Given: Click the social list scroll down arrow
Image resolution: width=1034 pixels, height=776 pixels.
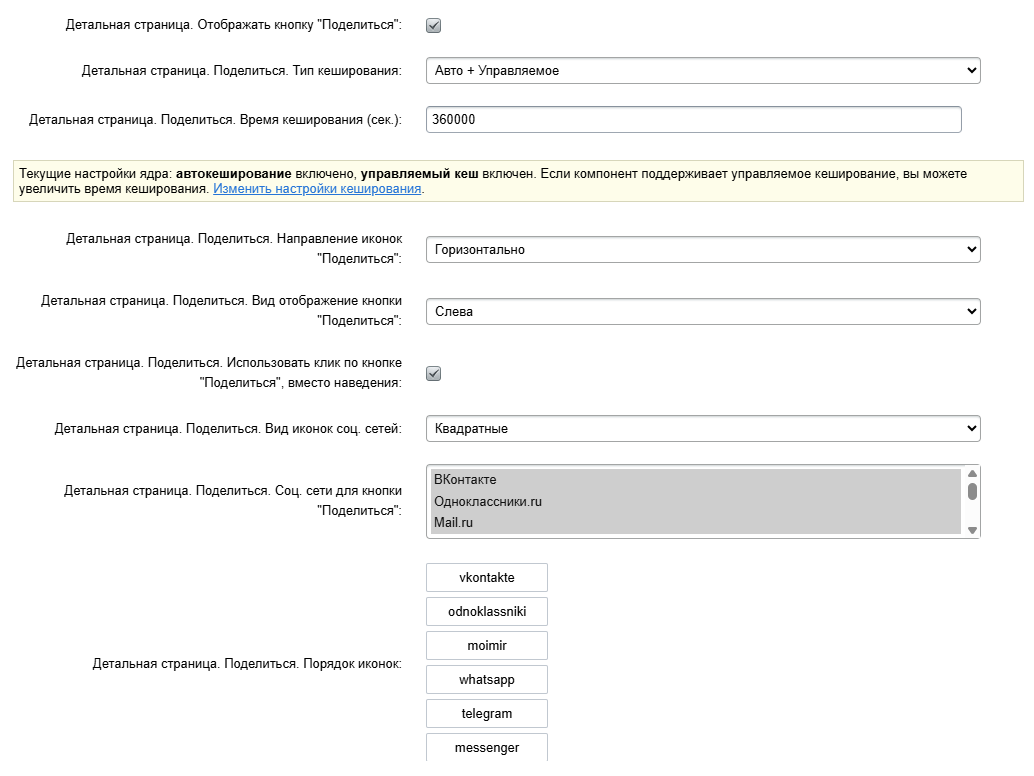Looking at the screenshot, I should [972, 530].
